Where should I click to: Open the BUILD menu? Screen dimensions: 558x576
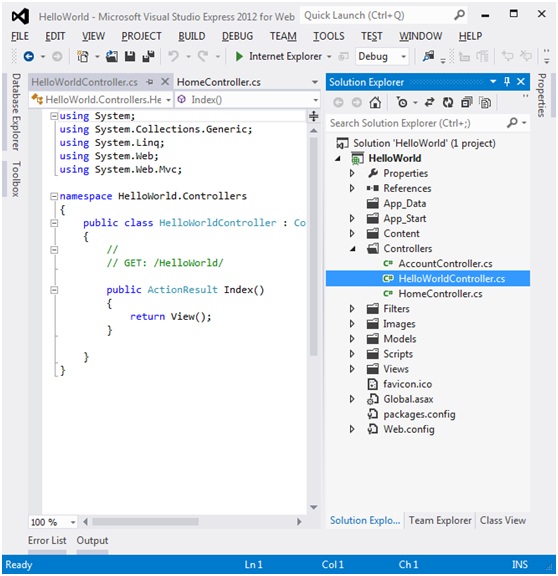(191, 36)
